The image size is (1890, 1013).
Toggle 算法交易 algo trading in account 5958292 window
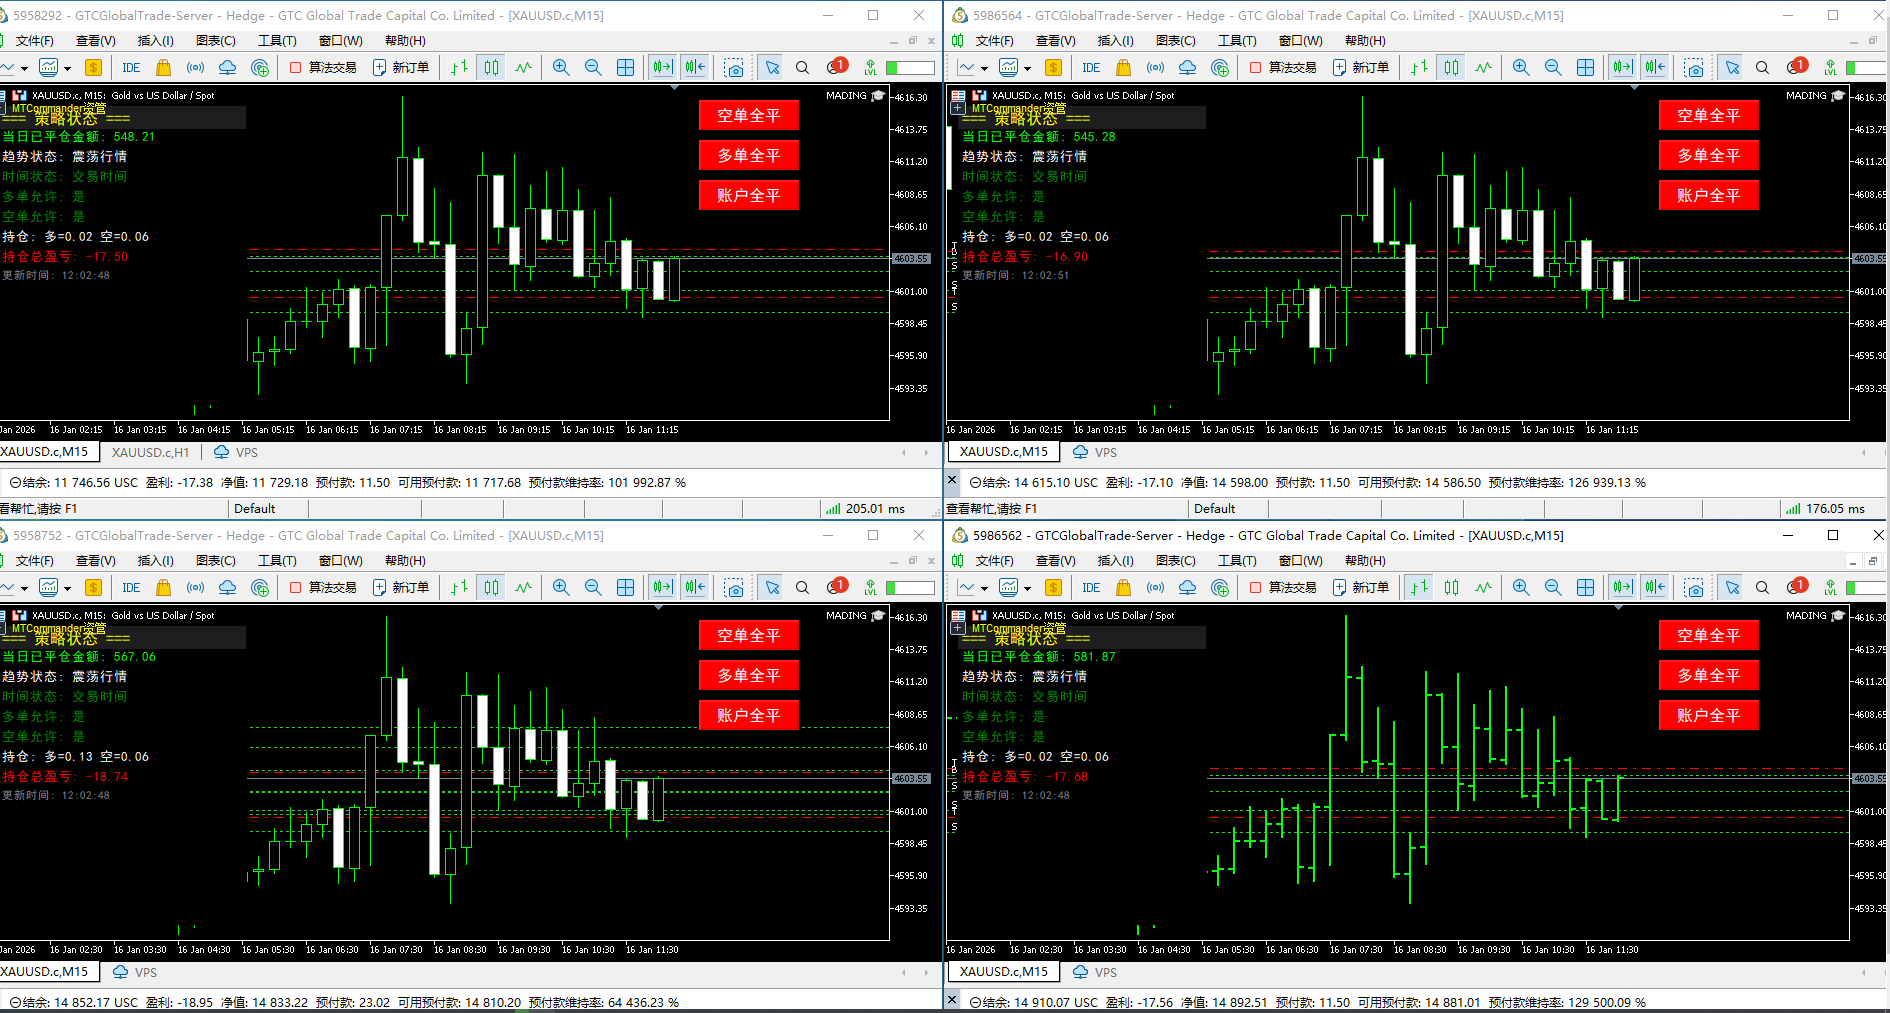[x=323, y=68]
